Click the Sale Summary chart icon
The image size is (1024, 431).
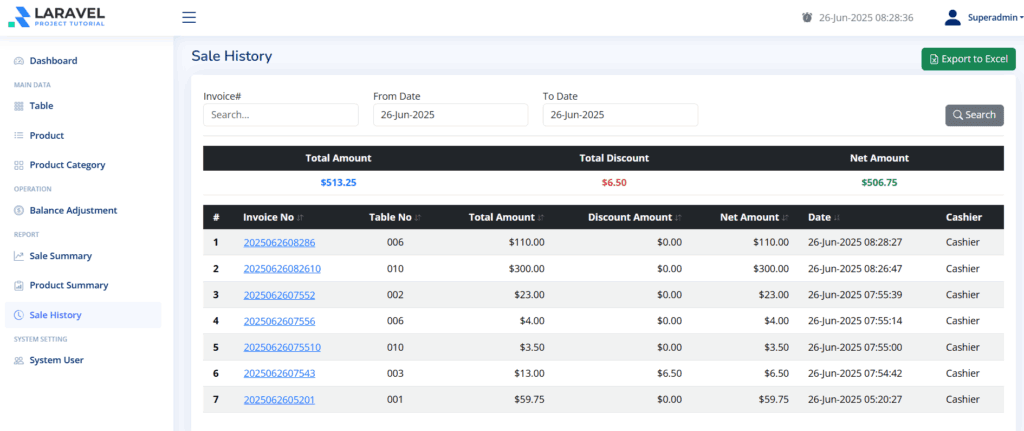19,256
